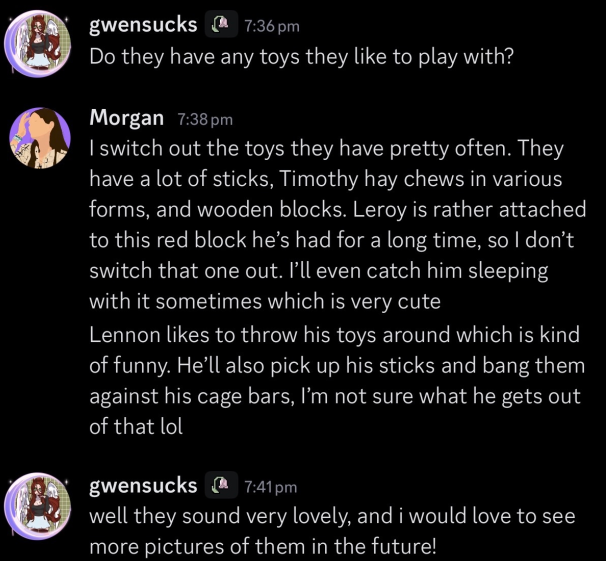Click the line "of that lol"
This screenshot has height=561, width=606.
[137, 427]
